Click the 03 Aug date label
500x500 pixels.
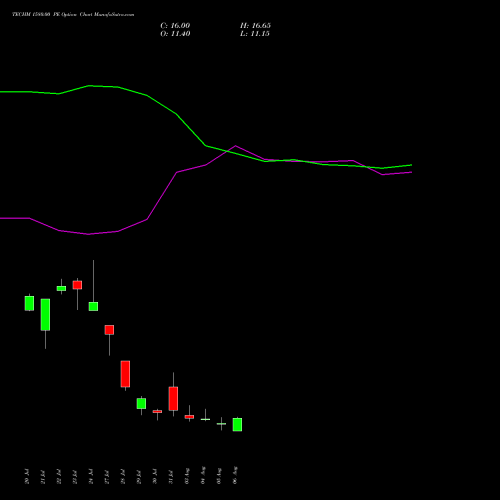click(187, 476)
